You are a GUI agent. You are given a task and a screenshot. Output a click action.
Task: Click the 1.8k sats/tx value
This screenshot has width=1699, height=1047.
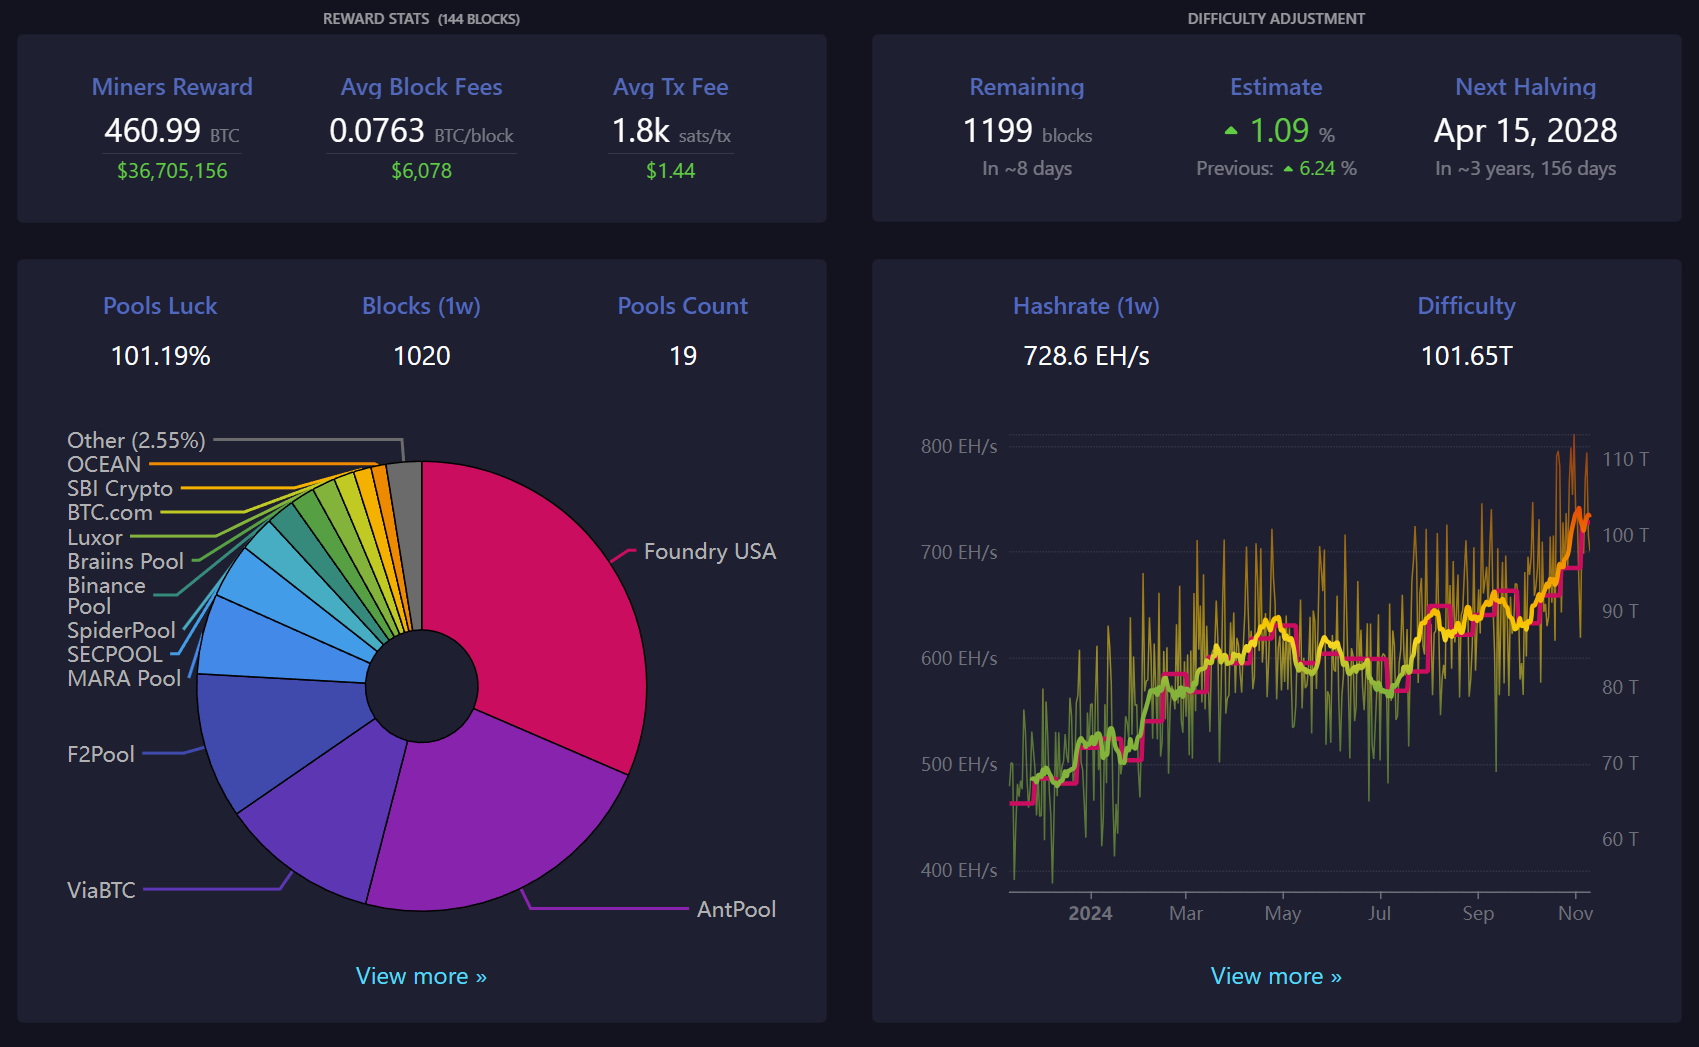pos(670,131)
